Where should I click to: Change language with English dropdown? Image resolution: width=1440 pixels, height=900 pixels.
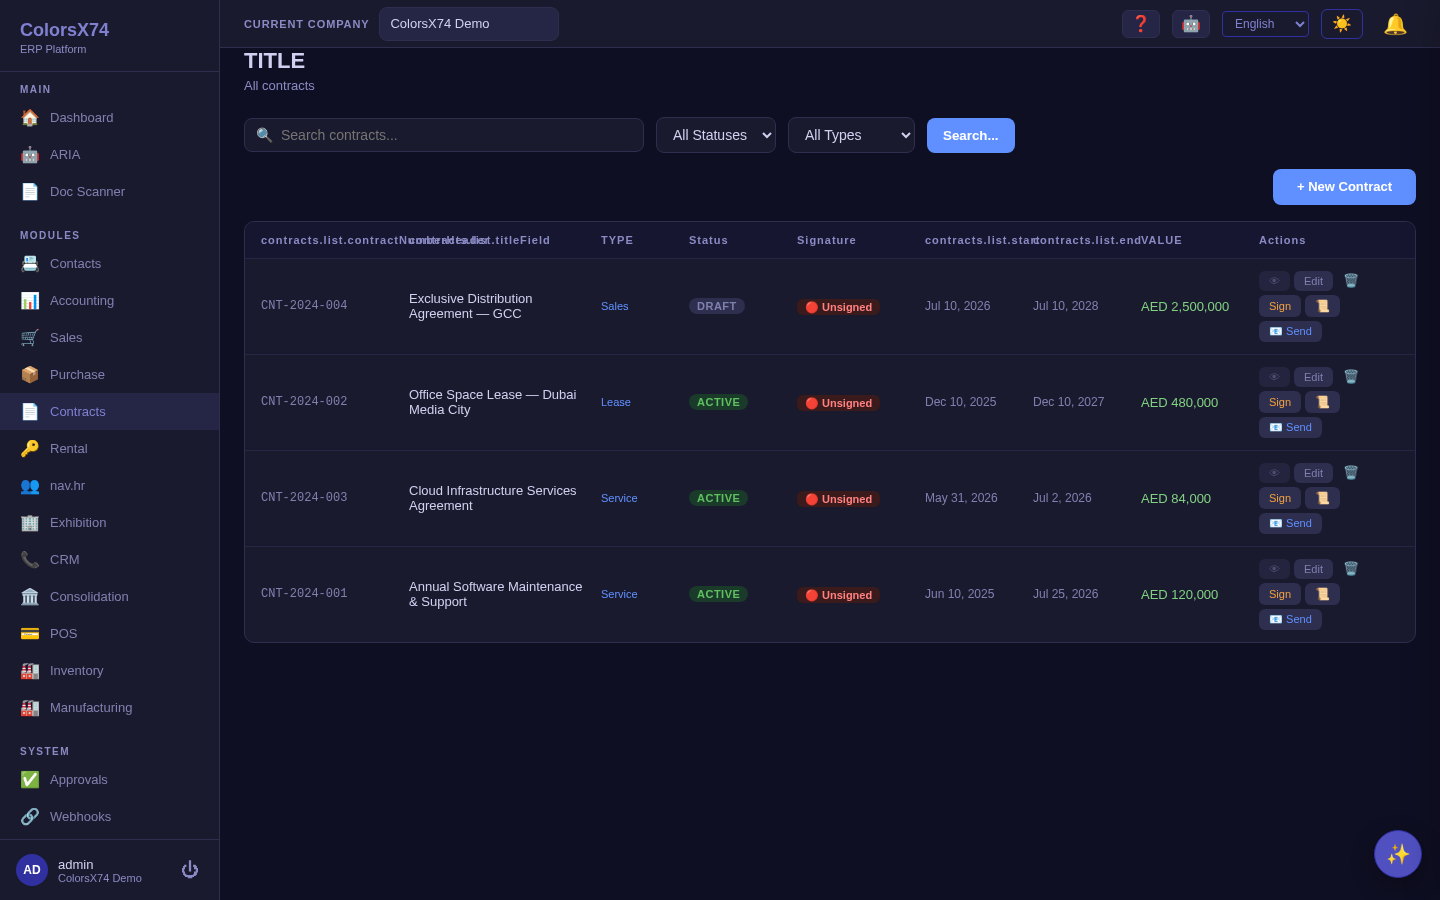(1265, 24)
